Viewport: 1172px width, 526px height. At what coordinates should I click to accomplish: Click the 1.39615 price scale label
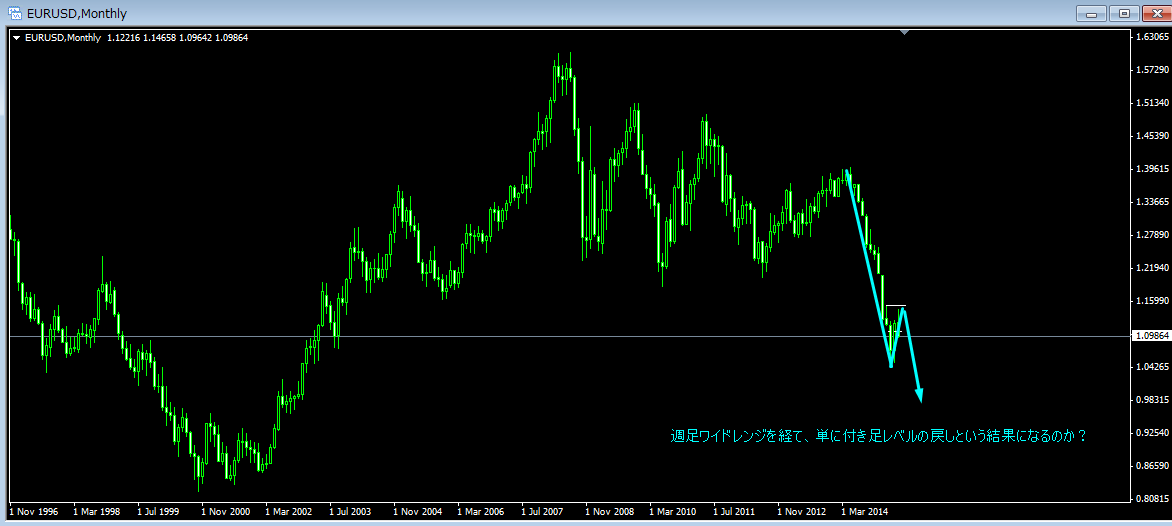(1152, 169)
